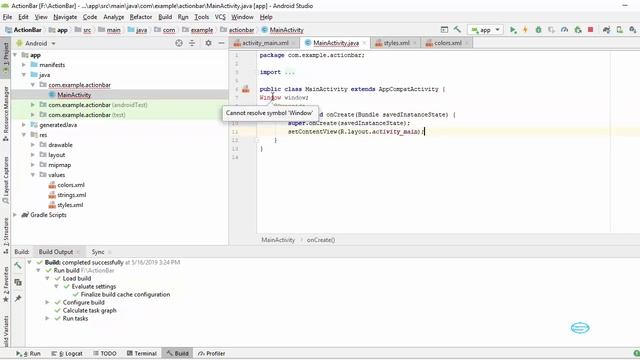Open Resource Manager side tab
Image resolution: width=640 pixels, height=360 pixels.
coord(5,113)
